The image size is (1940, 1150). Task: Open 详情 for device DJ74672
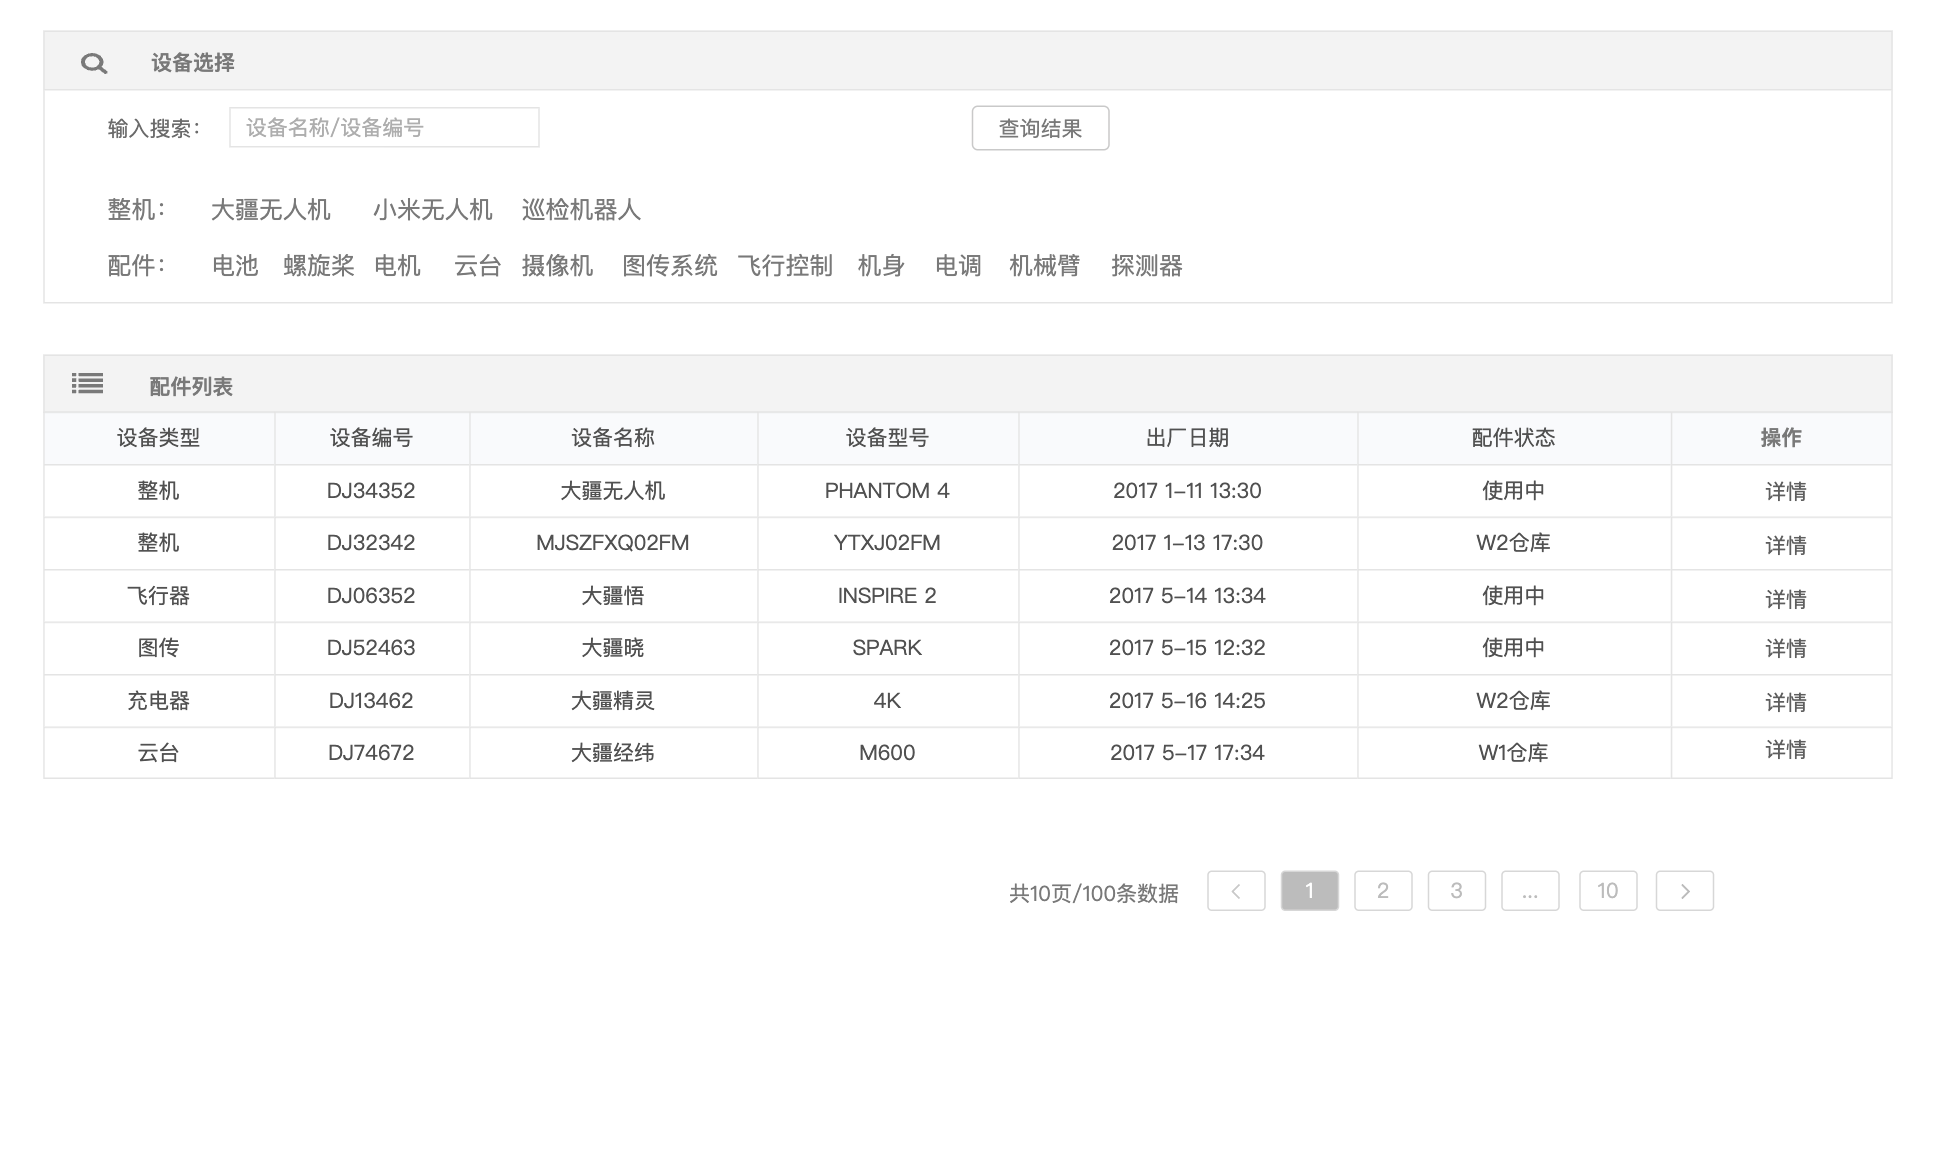[x=1785, y=750]
